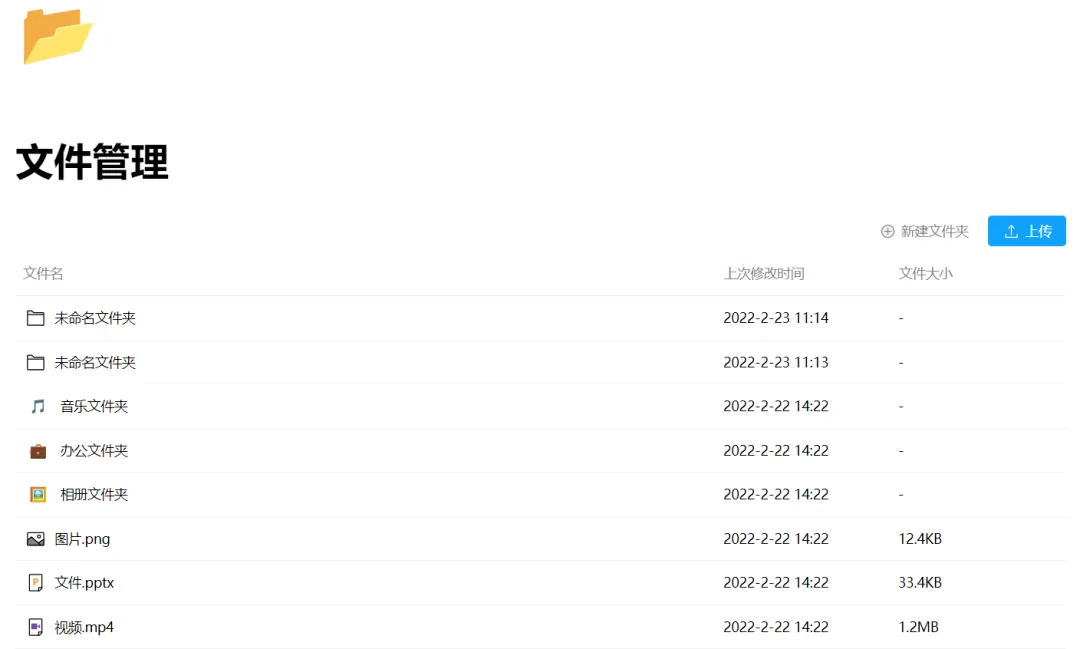Click the large yellow folder icon
This screenshot has width=1080, height=649.
[57, 36]
